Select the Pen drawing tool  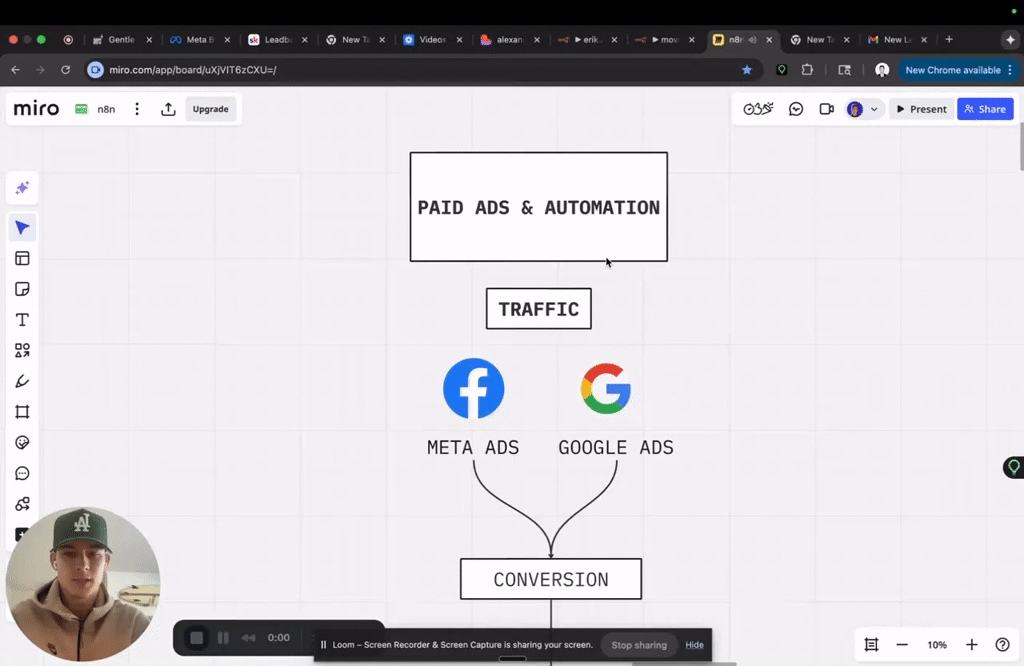(x=22, y=381)
